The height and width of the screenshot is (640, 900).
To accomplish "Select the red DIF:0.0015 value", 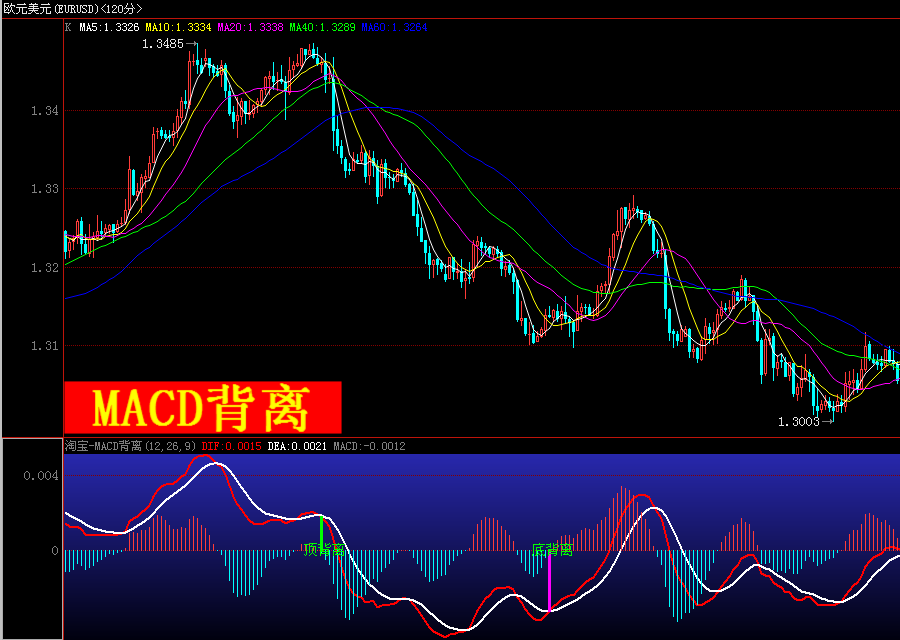I will (x=231, y=446).
